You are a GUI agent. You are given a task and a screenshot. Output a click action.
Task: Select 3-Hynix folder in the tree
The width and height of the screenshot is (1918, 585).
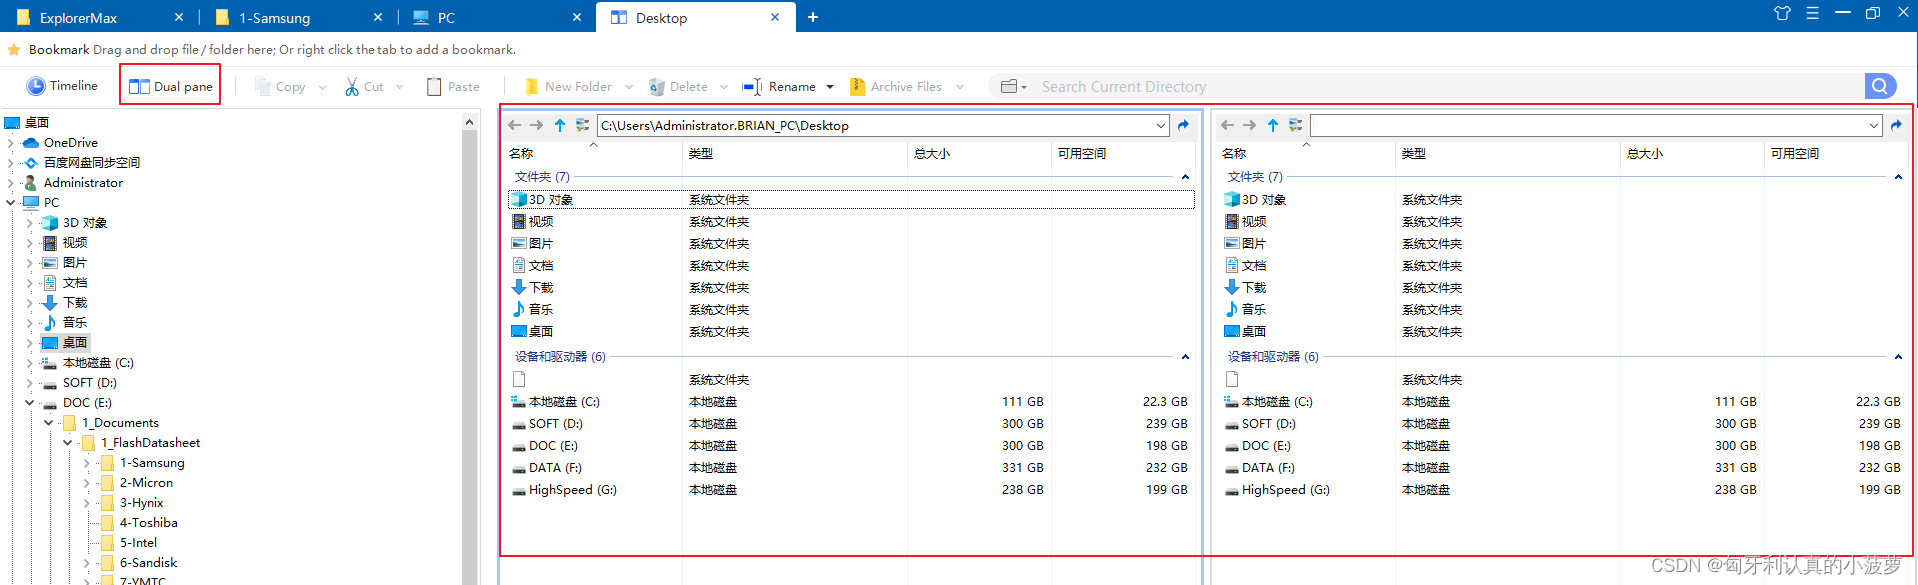coord(141,503)
